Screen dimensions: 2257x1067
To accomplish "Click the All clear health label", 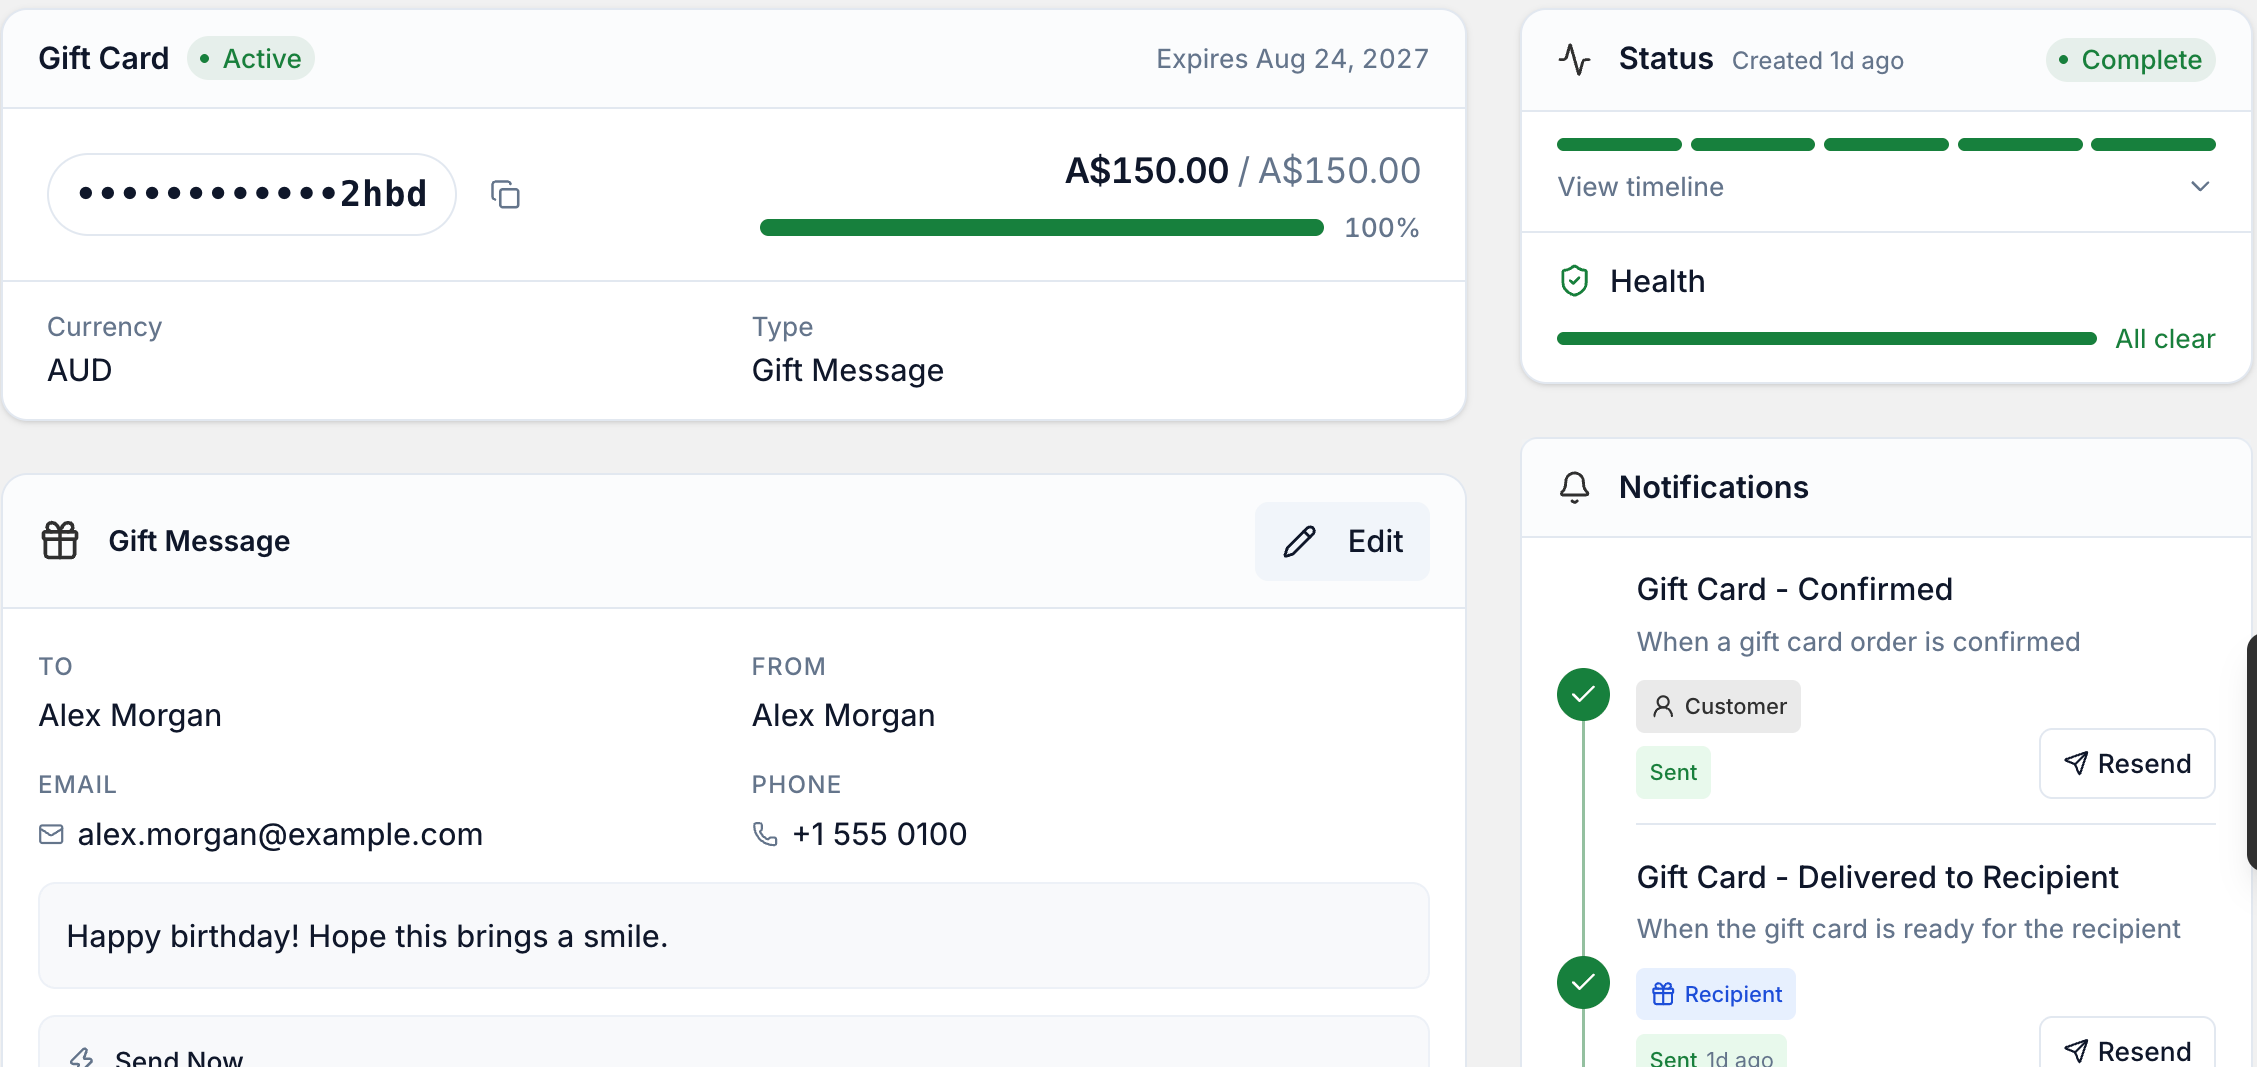I will [2165, 339].
